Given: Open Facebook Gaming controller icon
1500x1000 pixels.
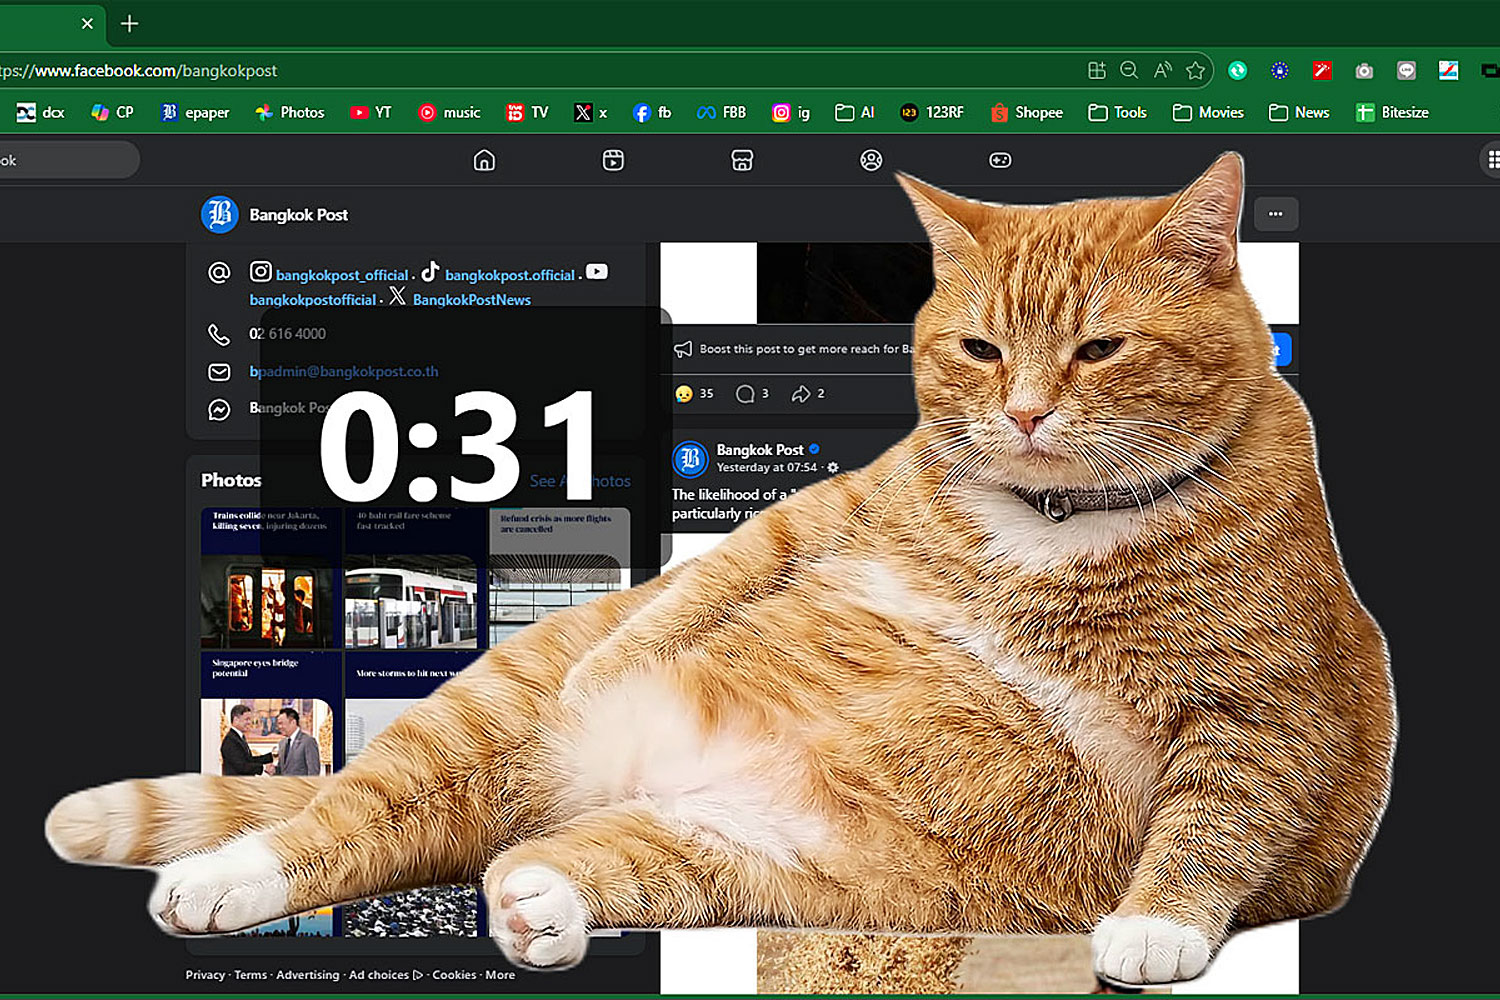Looking at the screenshot, I should tap(1000, 160).
